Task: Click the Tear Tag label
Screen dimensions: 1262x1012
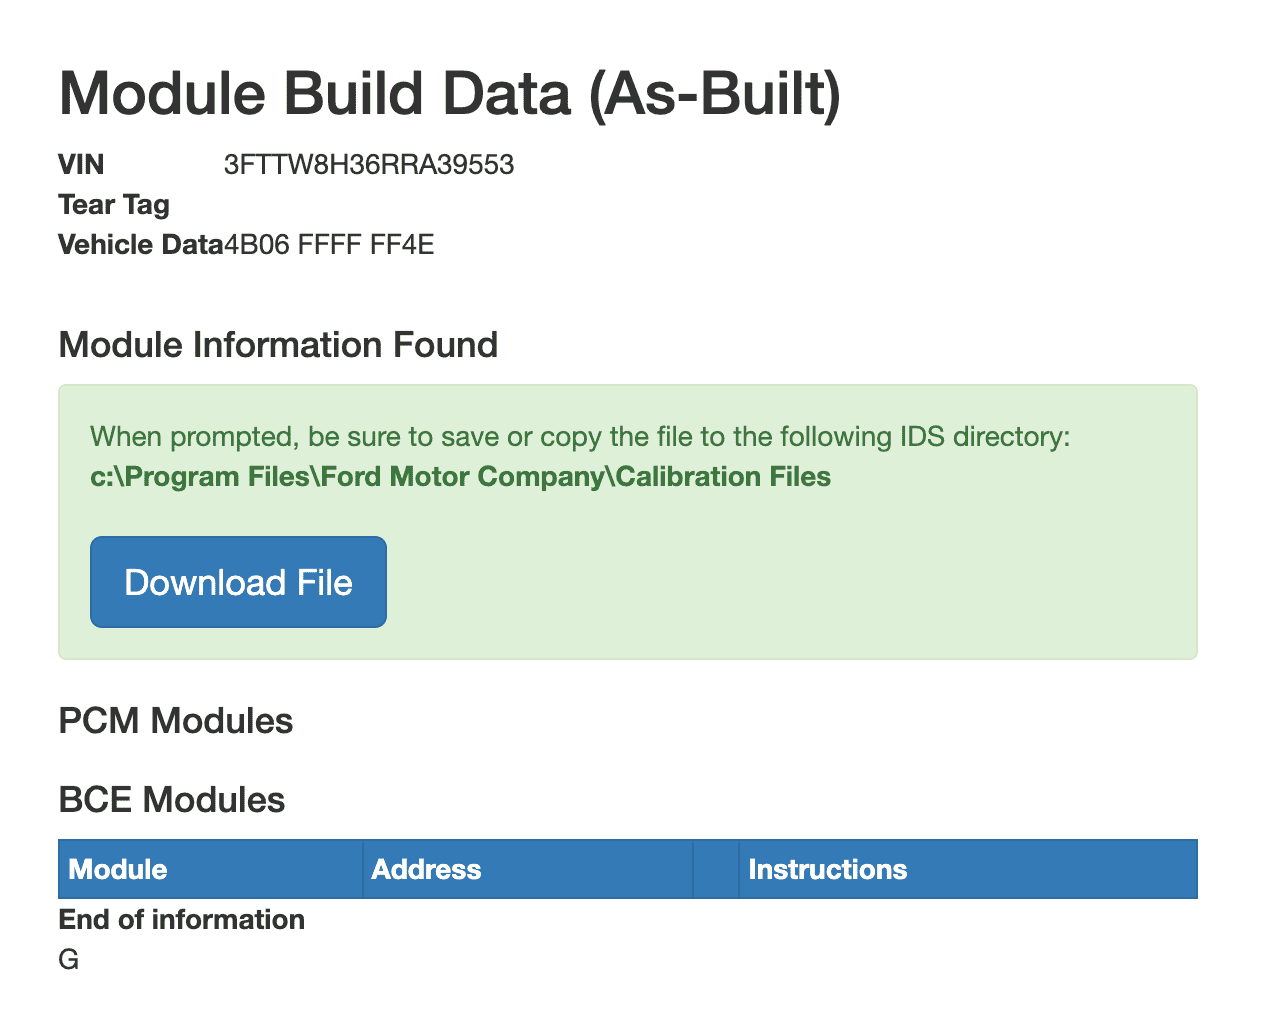Action: (x=114, y=205)
